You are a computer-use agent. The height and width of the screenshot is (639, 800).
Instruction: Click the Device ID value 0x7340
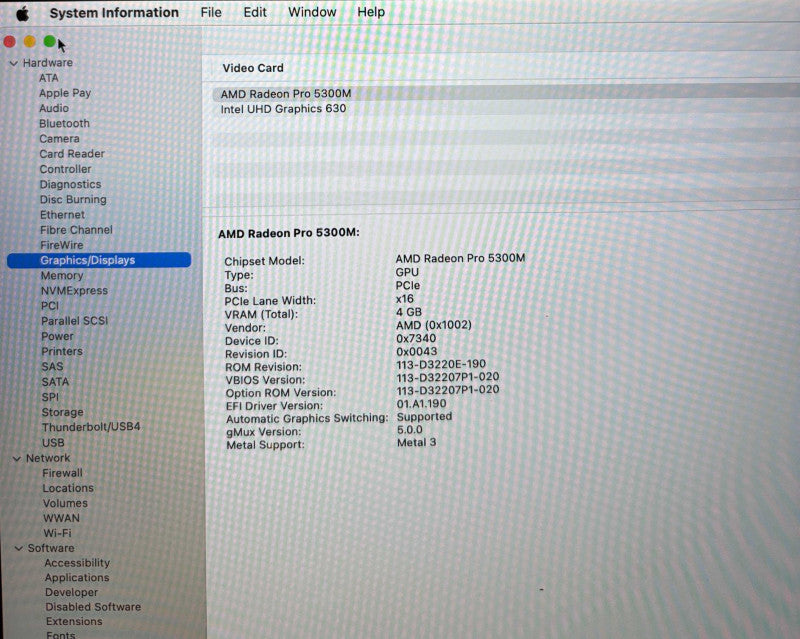tap(416, 338)
